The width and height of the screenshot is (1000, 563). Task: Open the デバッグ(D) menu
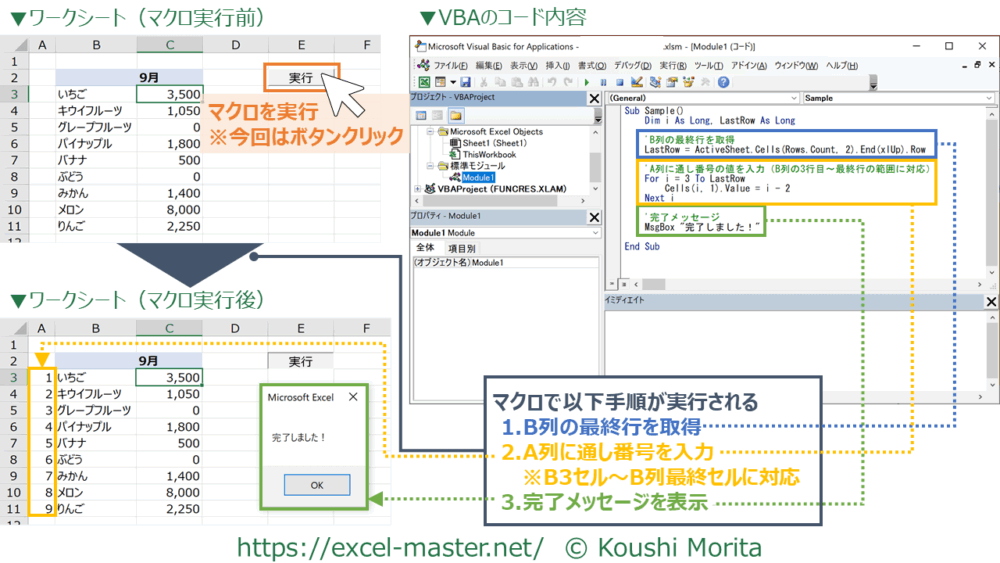click(x=631, y=66)
